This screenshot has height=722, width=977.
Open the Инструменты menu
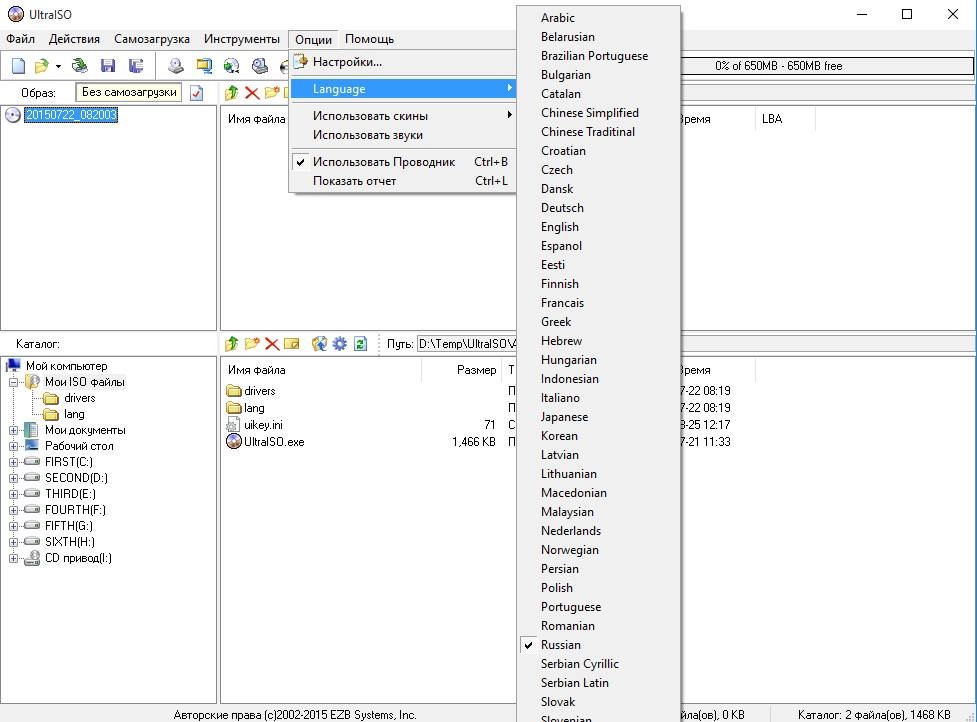(x=242, y=39)
